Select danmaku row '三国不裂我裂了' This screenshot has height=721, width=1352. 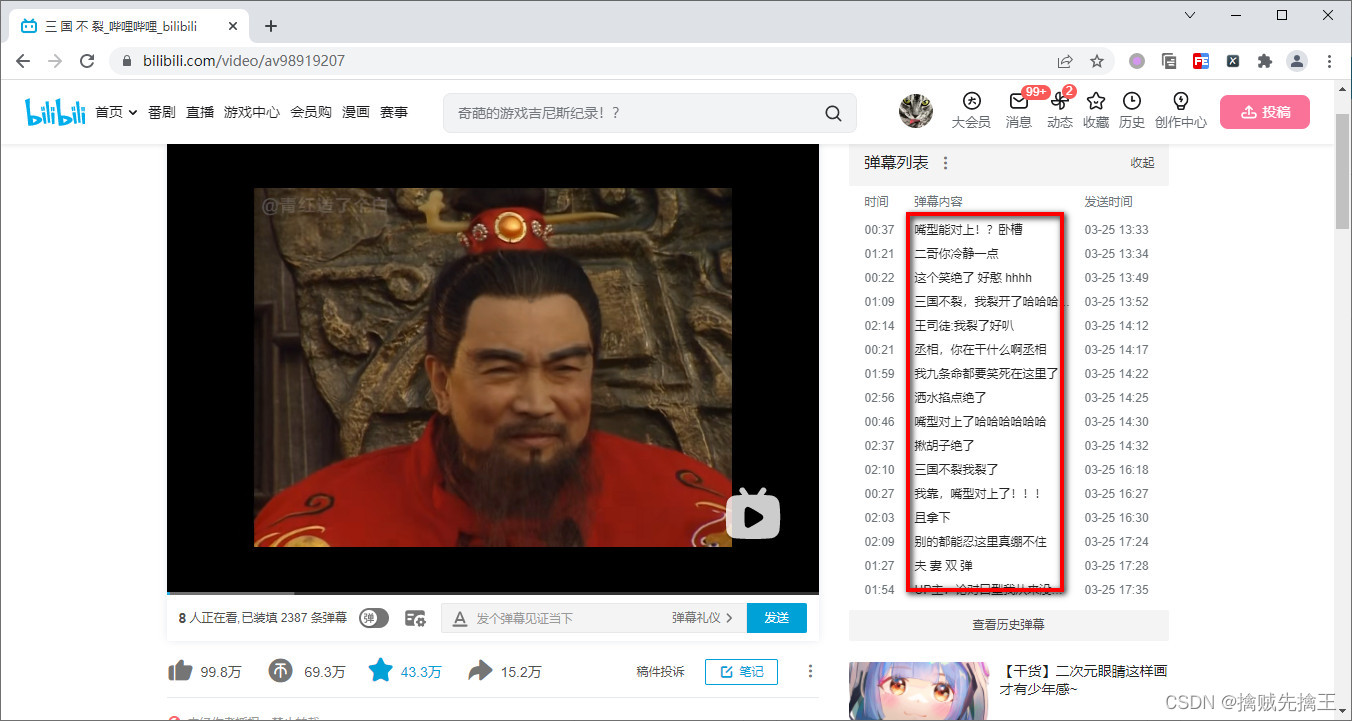(1009, 470)
